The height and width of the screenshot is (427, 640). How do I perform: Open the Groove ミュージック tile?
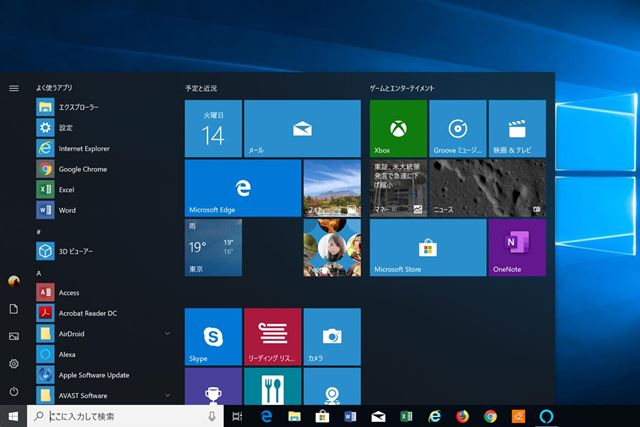pos(458,129)
